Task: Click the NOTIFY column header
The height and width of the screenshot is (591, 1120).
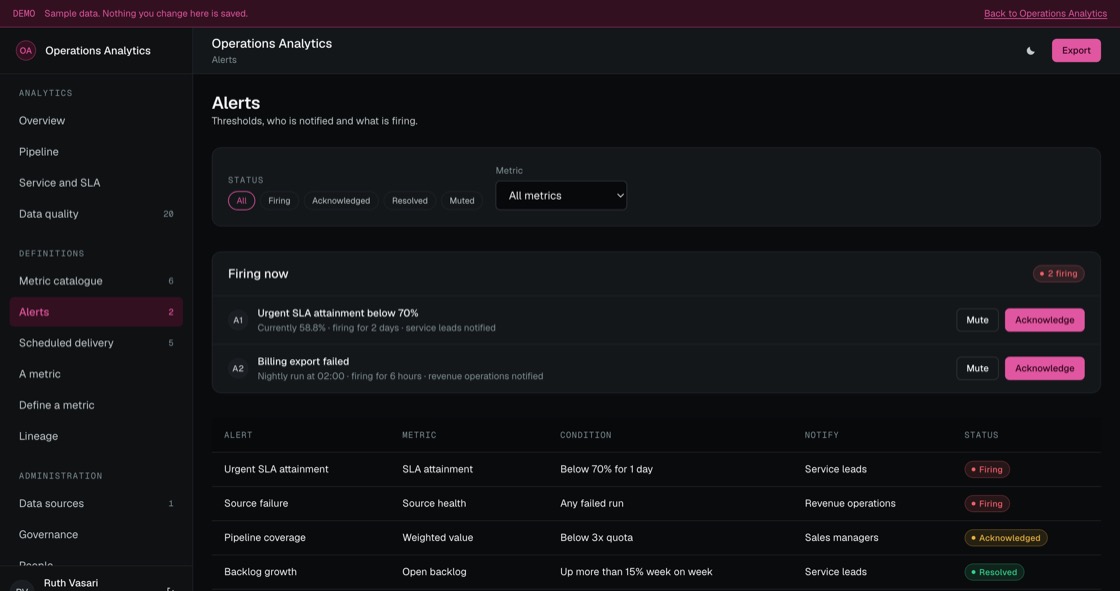Action: (x=821, y=435)
